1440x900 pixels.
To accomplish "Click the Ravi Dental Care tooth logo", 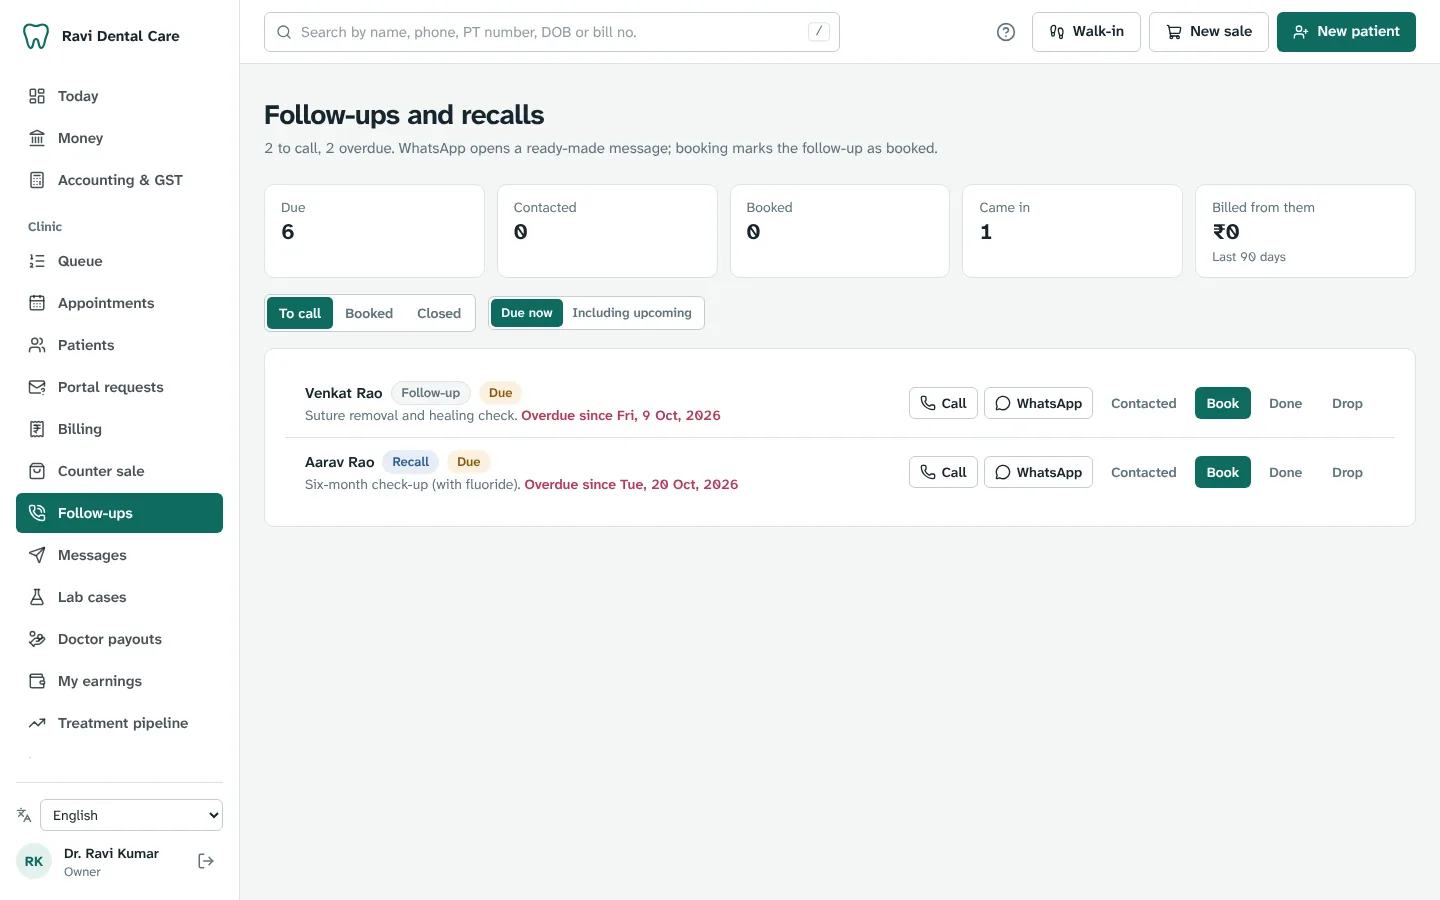I will [x=36, y=36].
